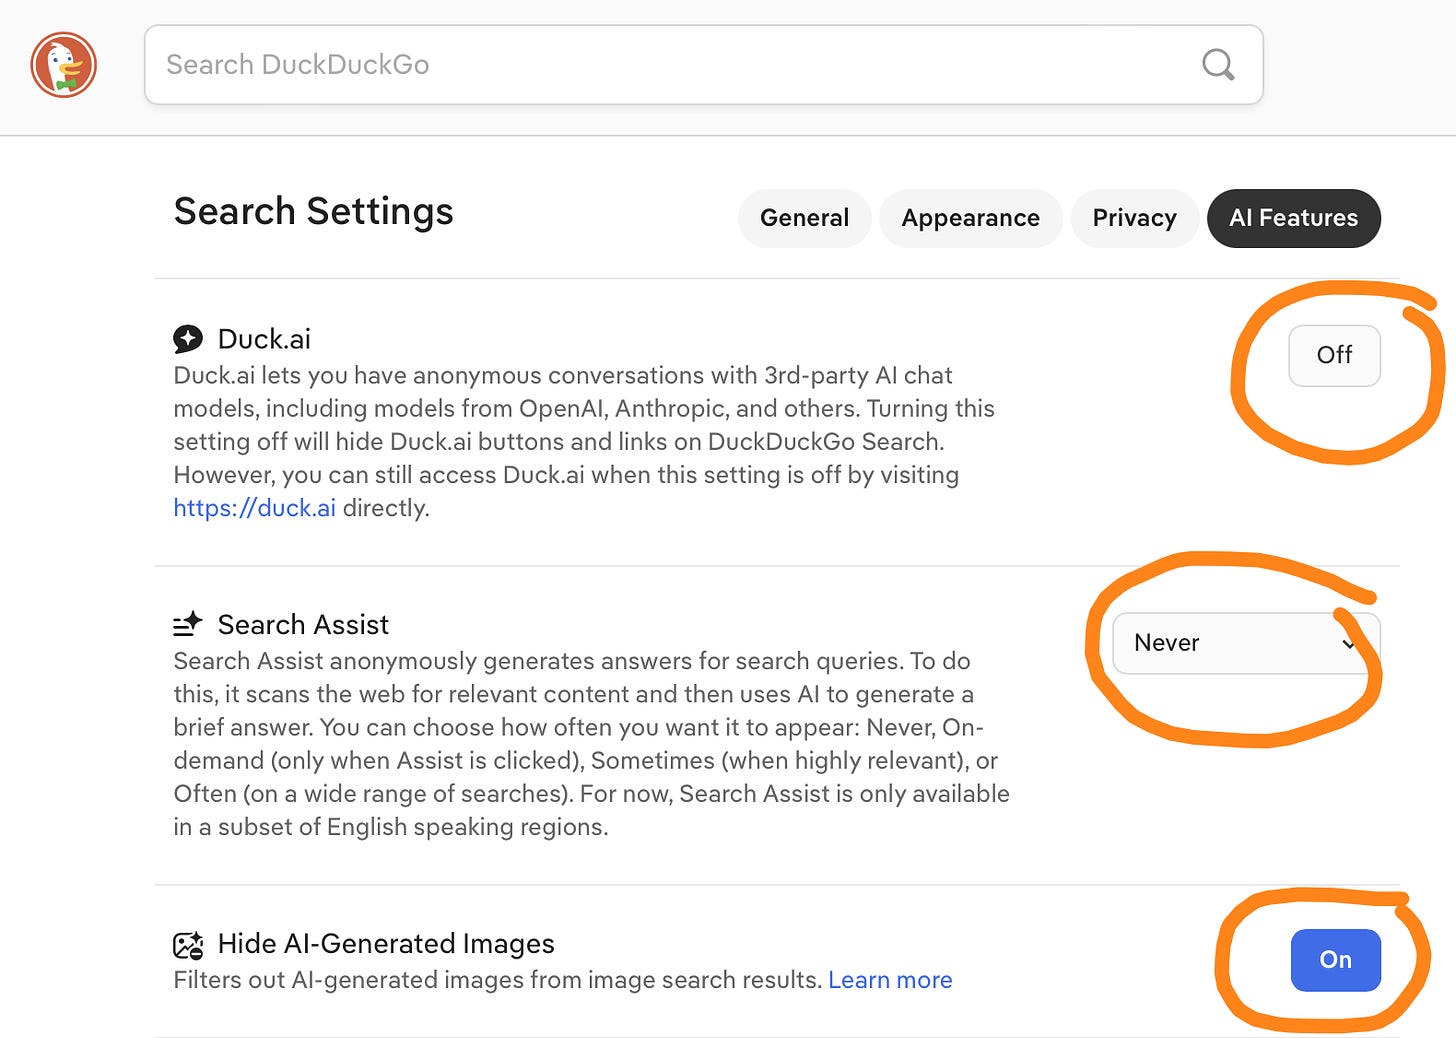
Task: Click the magnifying glass search icon
Action: (1218, 65)
